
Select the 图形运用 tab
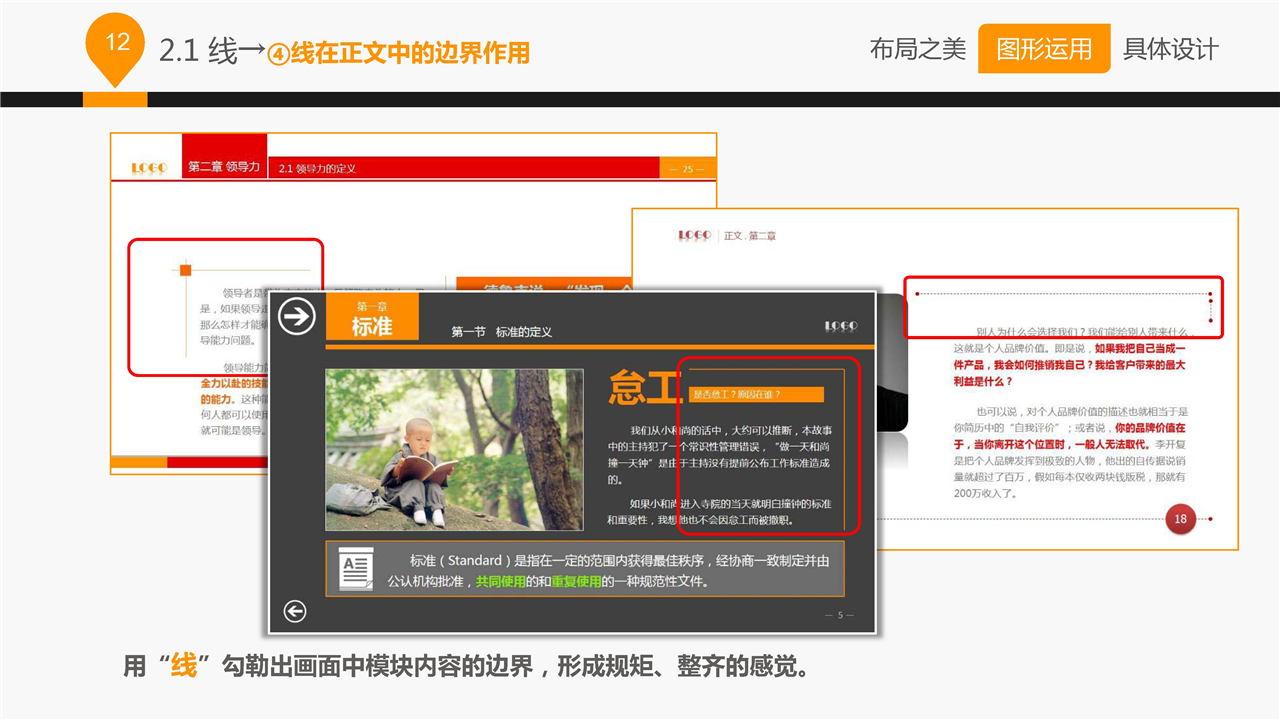(1043, 49)
